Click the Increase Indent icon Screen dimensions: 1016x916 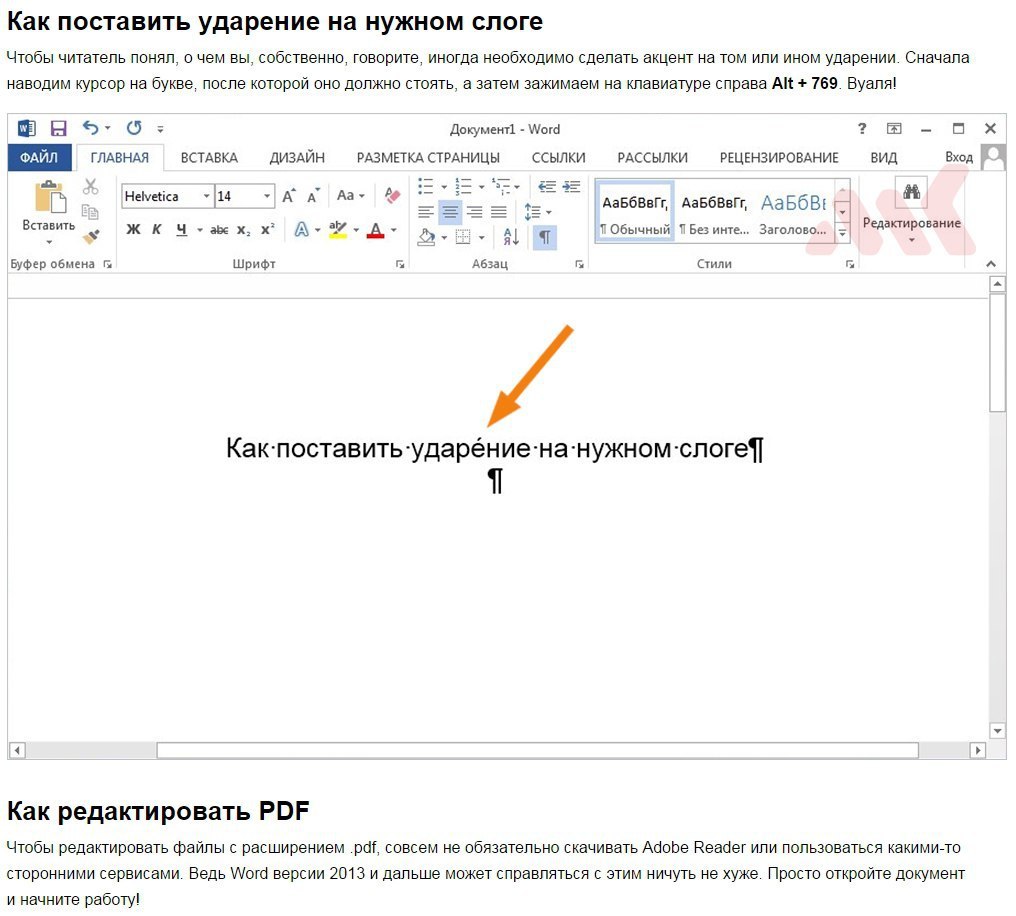(571, 187)
